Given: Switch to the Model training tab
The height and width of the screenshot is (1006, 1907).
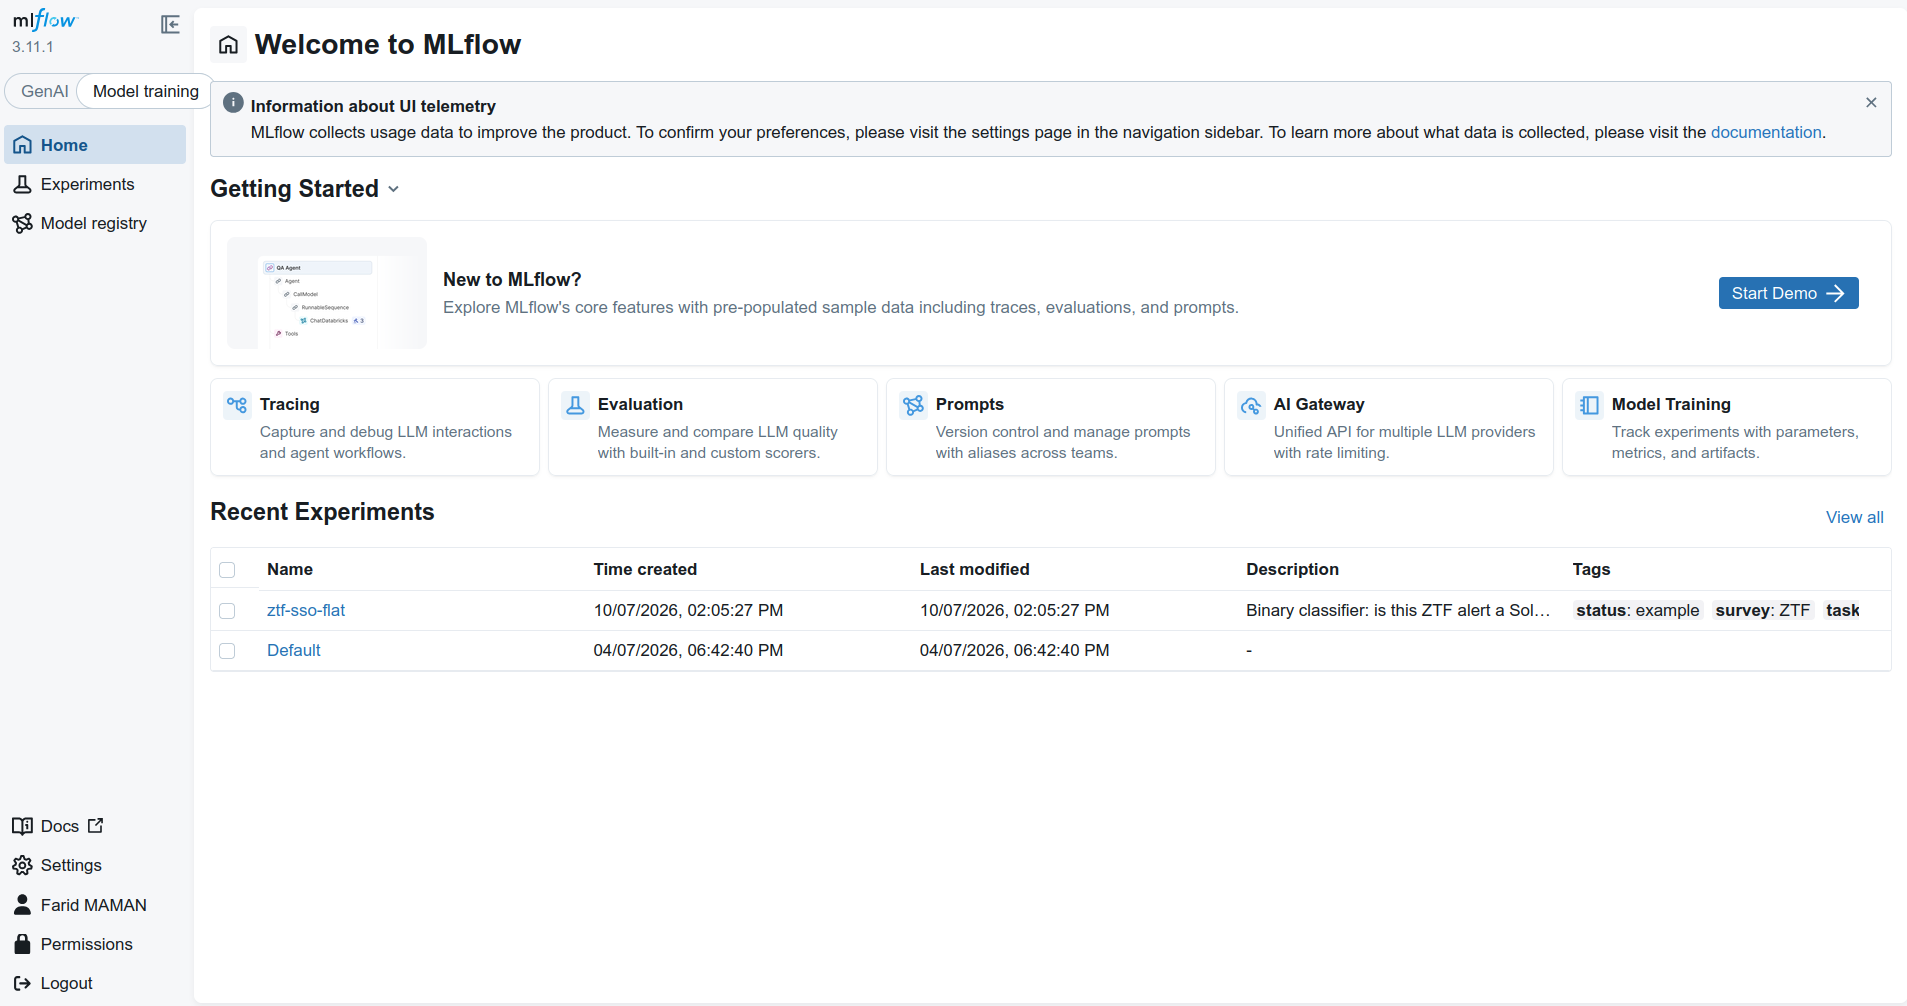Looking at the screenshot, I should point(146,91).
